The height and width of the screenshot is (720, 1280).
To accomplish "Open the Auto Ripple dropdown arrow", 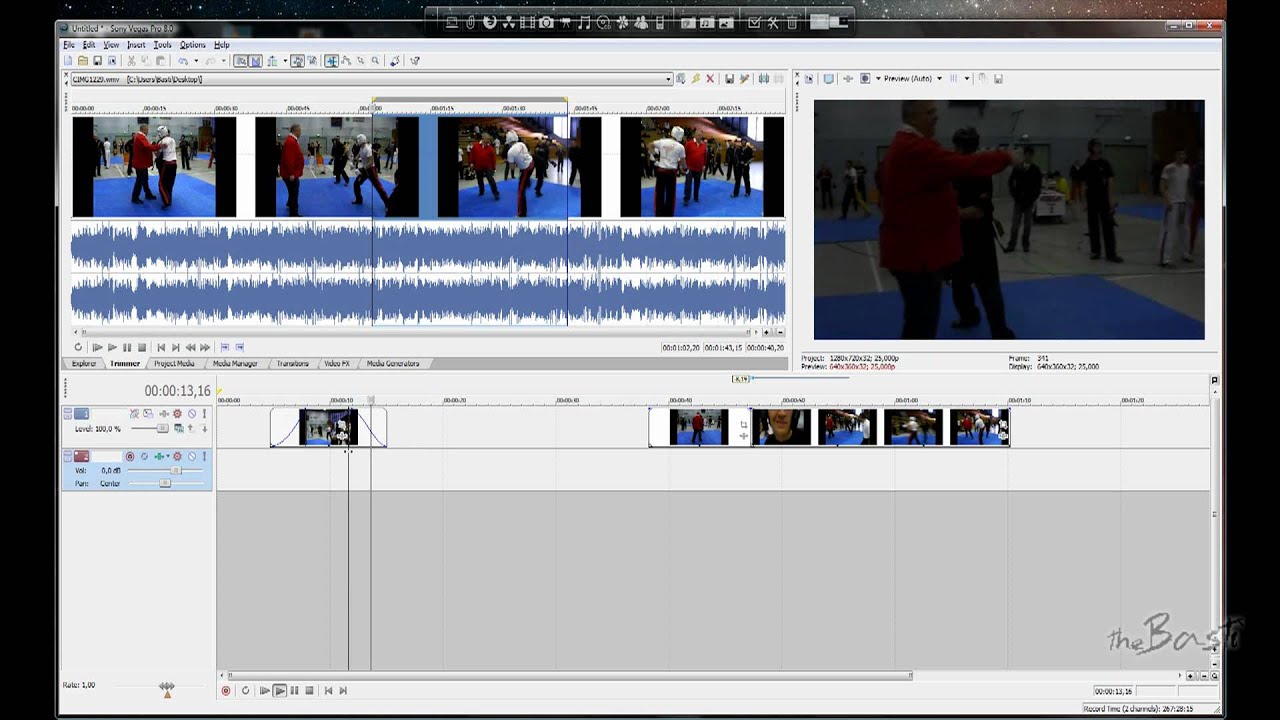I will click(x=285, y=61).
